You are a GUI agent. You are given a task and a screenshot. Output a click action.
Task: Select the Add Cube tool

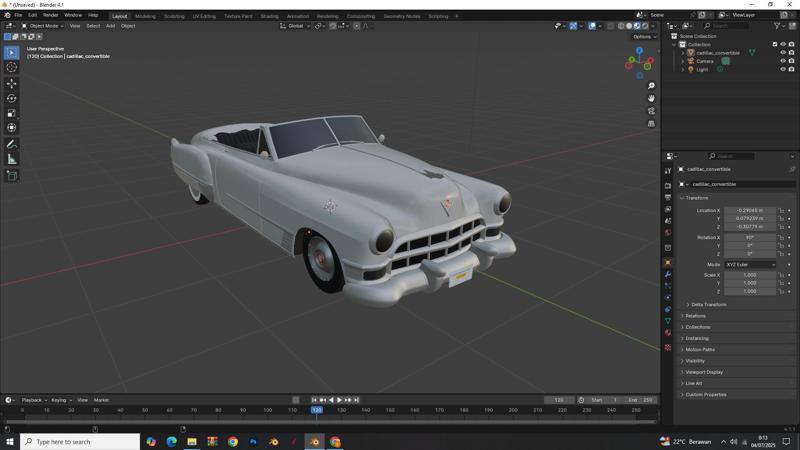[12, 176]
